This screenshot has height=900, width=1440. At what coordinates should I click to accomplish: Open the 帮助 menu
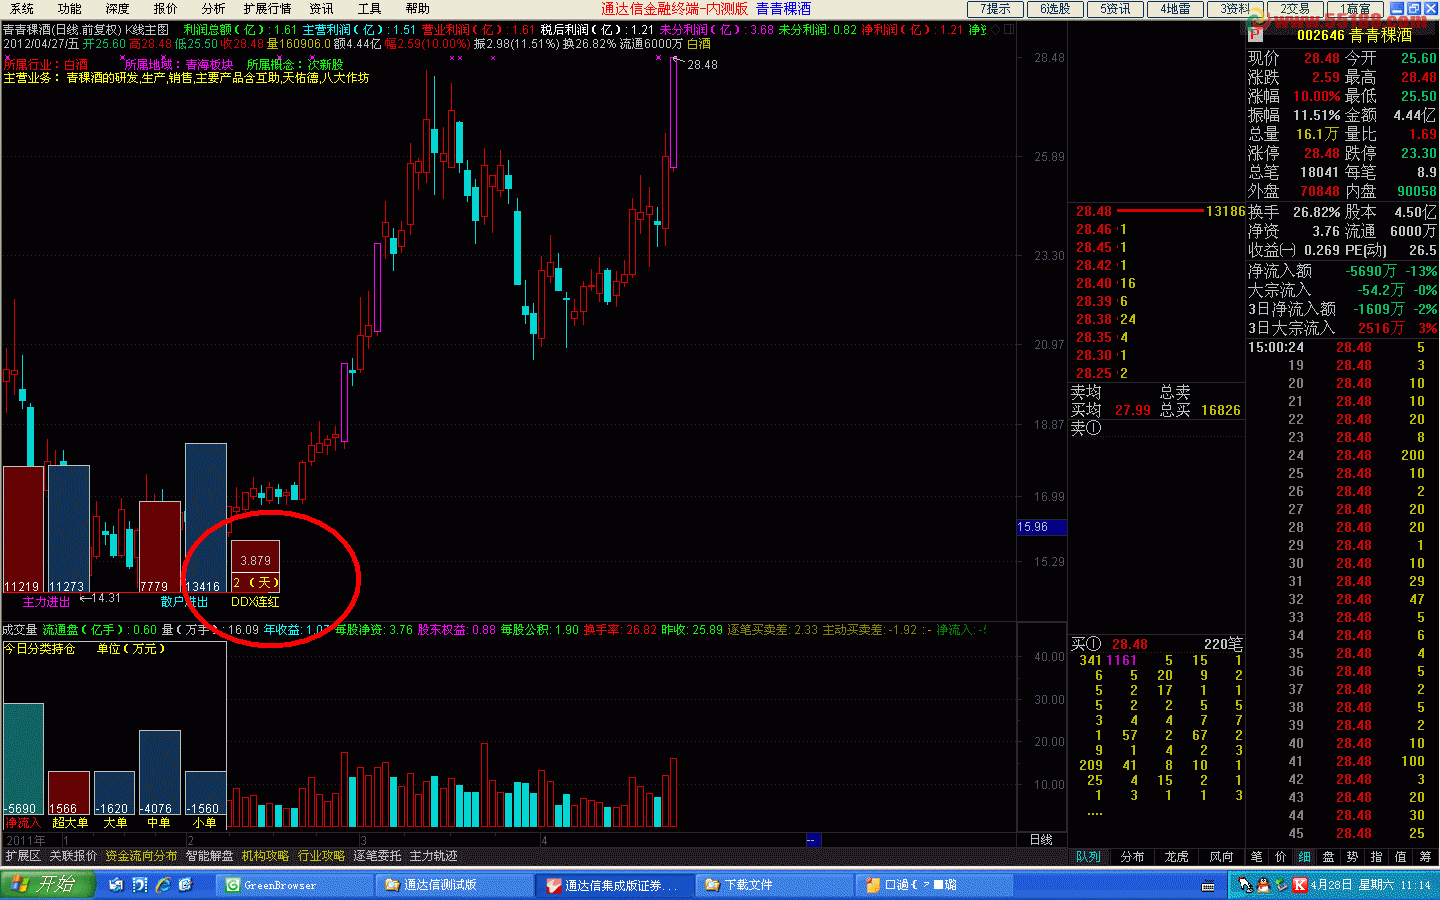pyautogui.click(x=417, y=8)
